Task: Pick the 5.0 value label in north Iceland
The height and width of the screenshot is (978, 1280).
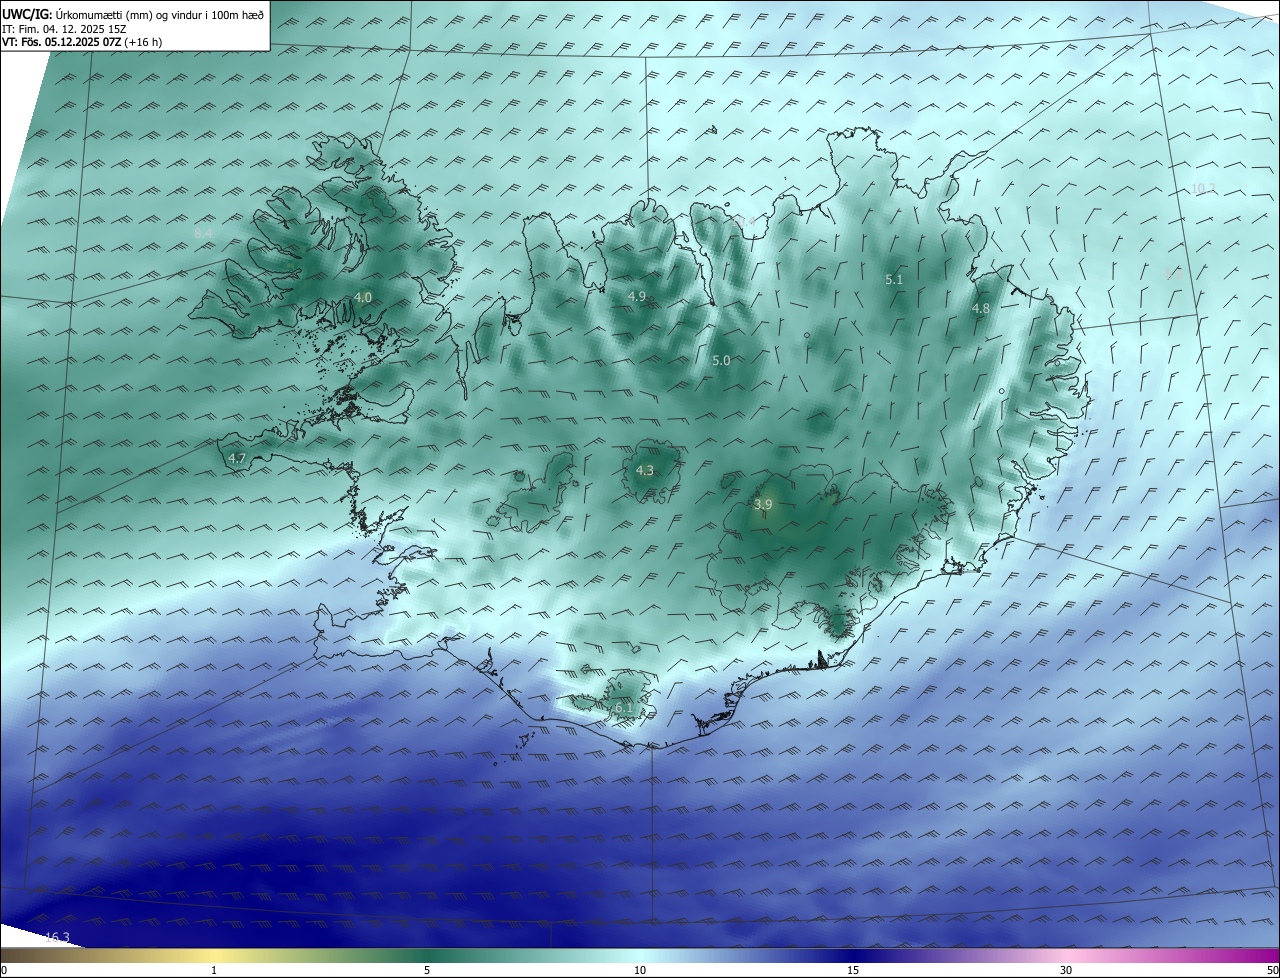Action: [x=721, y=360]
